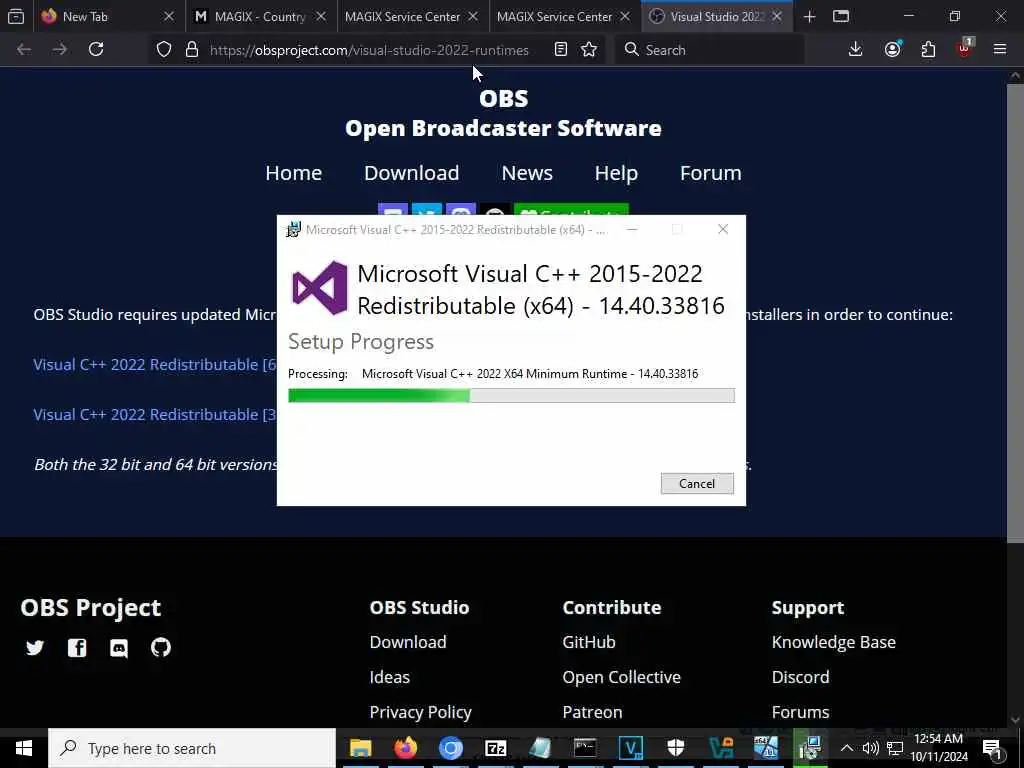Open the Firefox hamburger menu
Image resolution: width=1024 pixels, height=768 pixels.
point(1000,50)
